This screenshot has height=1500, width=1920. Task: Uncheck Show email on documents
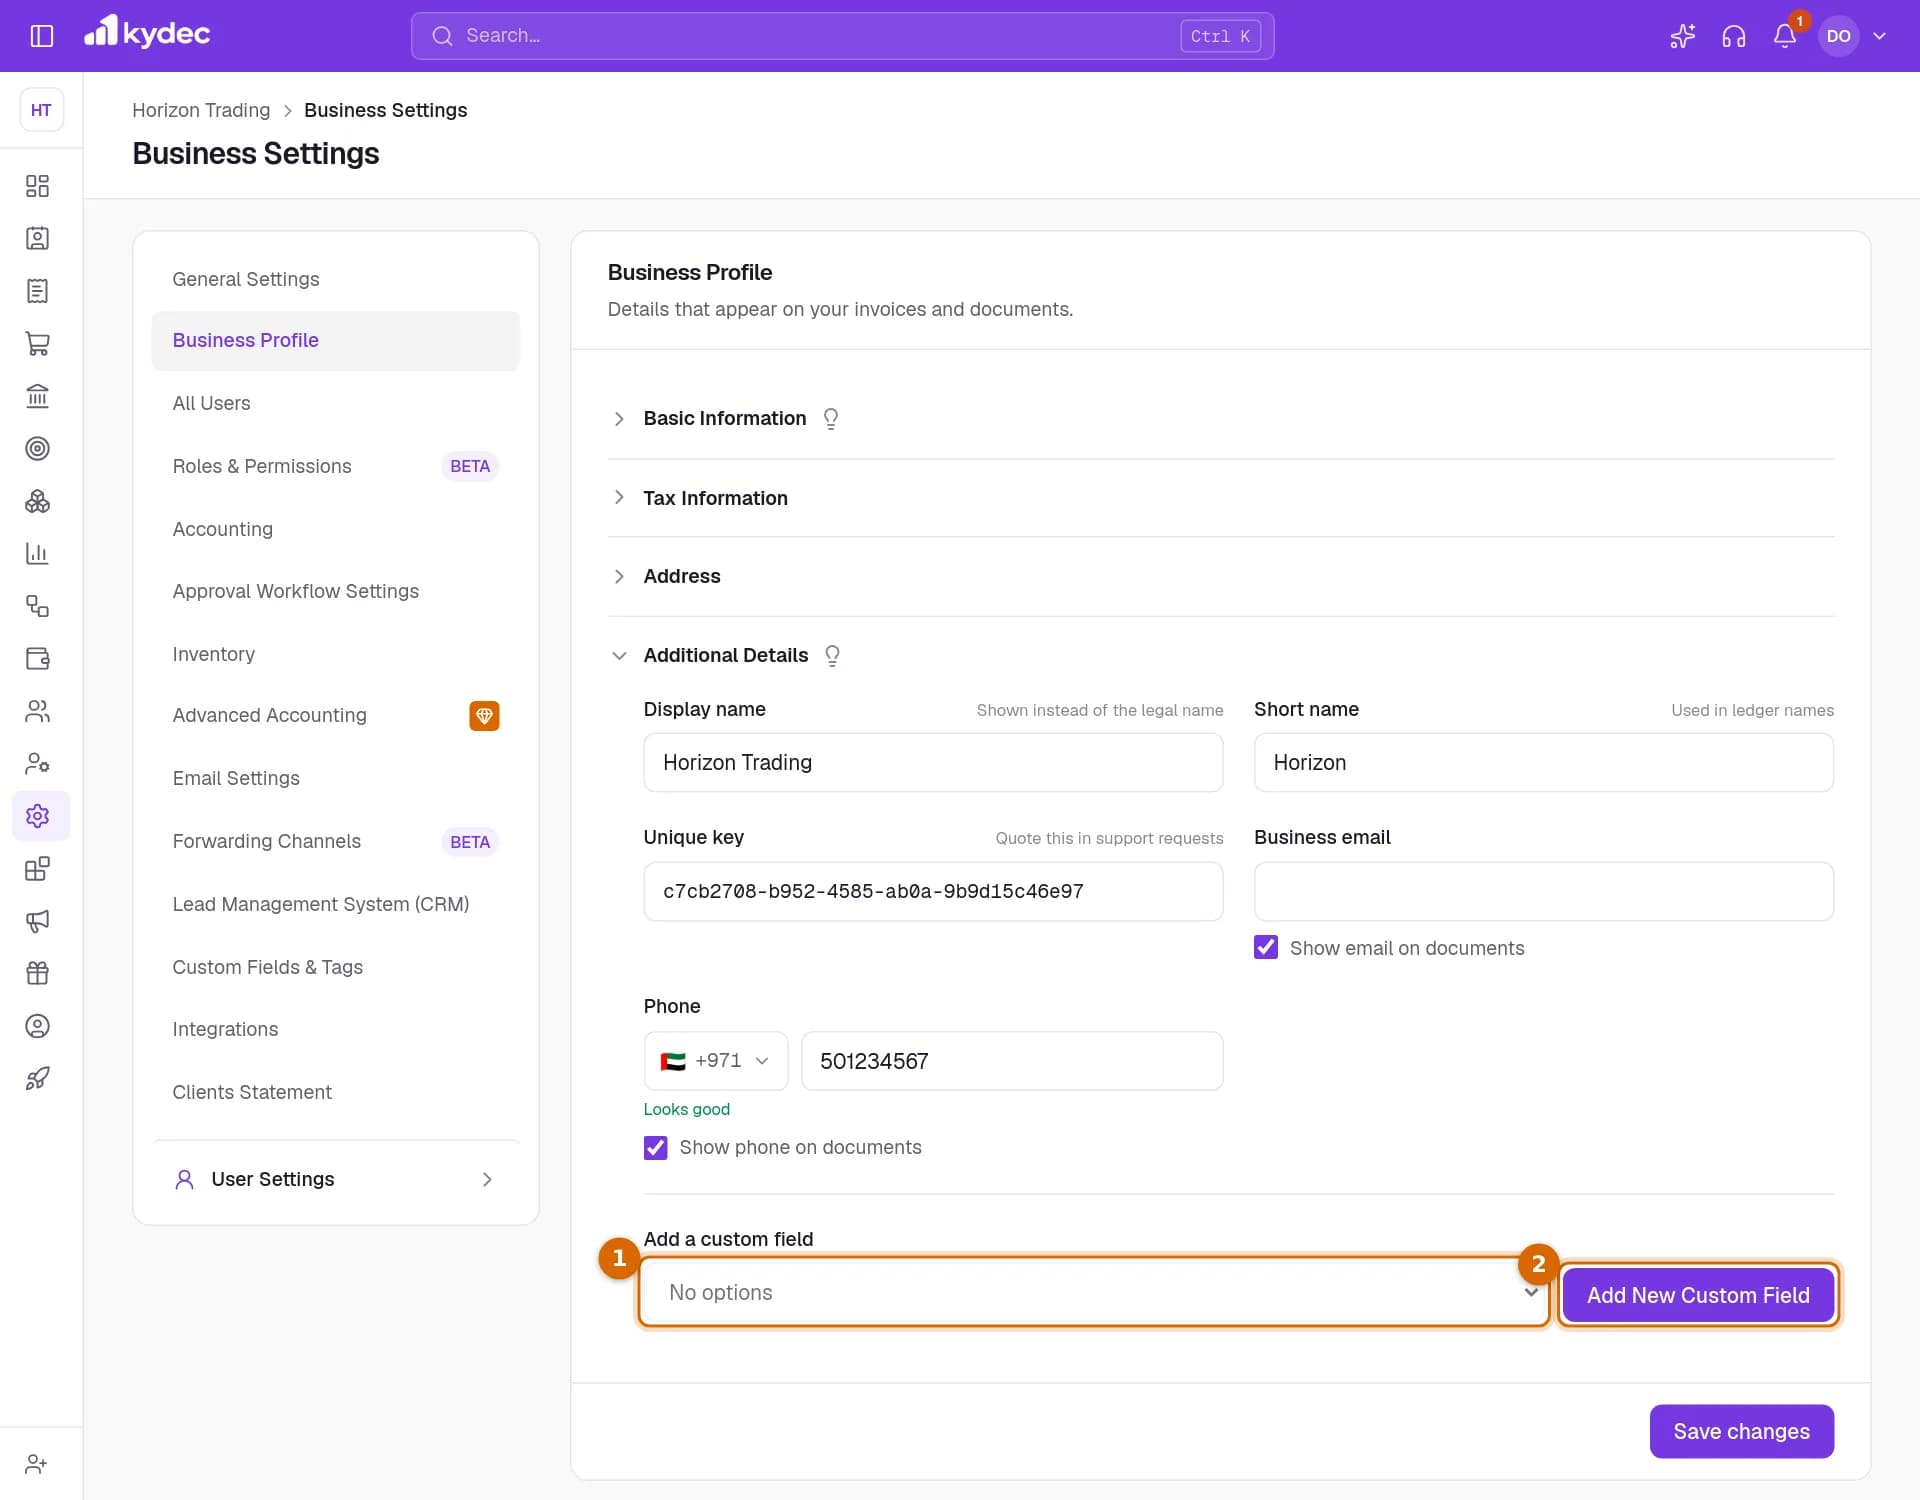(1266, 947)
